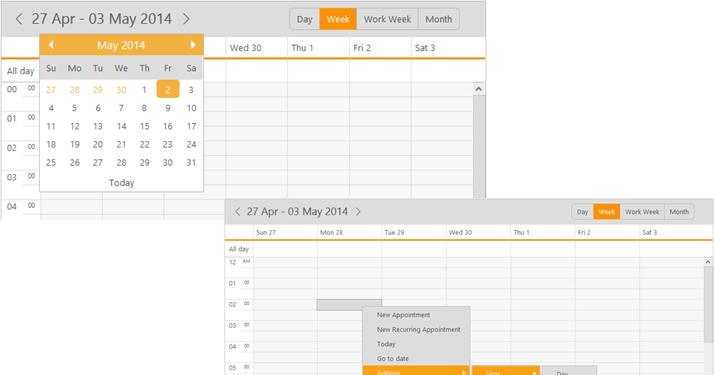Select May 16 in calendar popup
This screenshot has height=375, width=714.
pos(168,126)
